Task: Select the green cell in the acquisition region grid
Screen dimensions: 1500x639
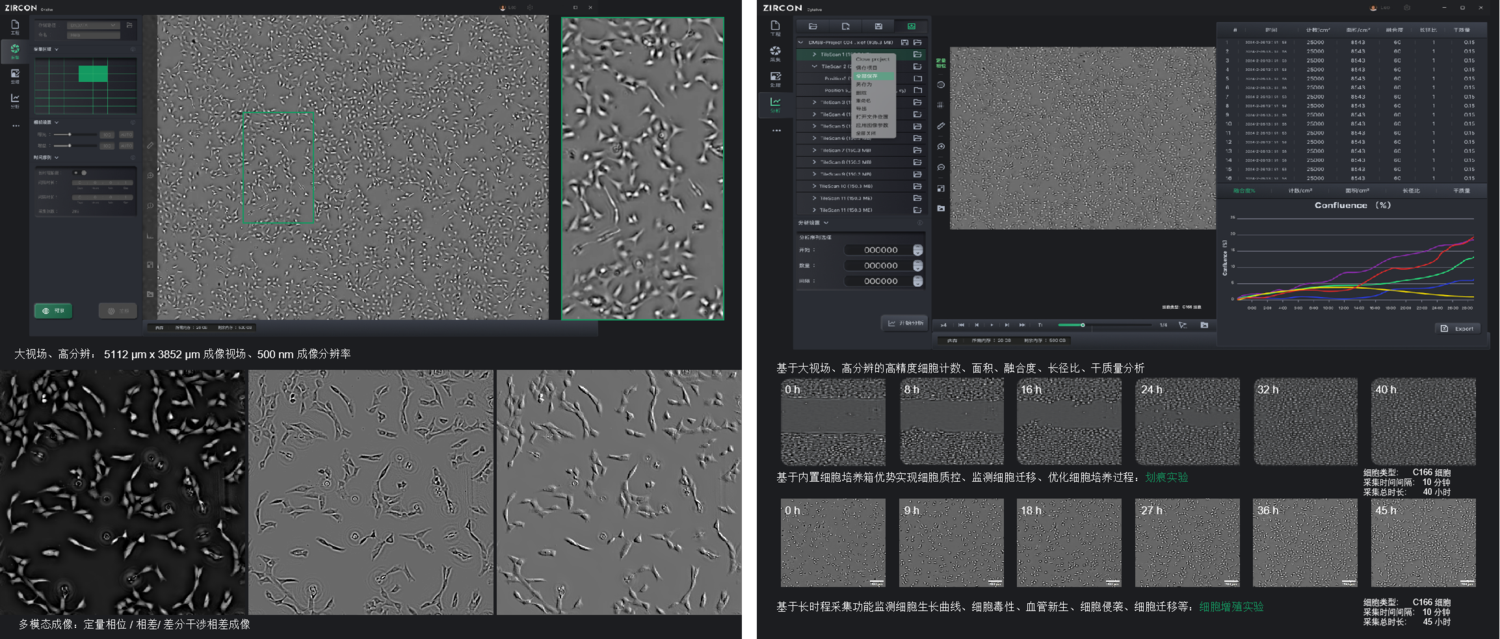Action: coord(93,74)
